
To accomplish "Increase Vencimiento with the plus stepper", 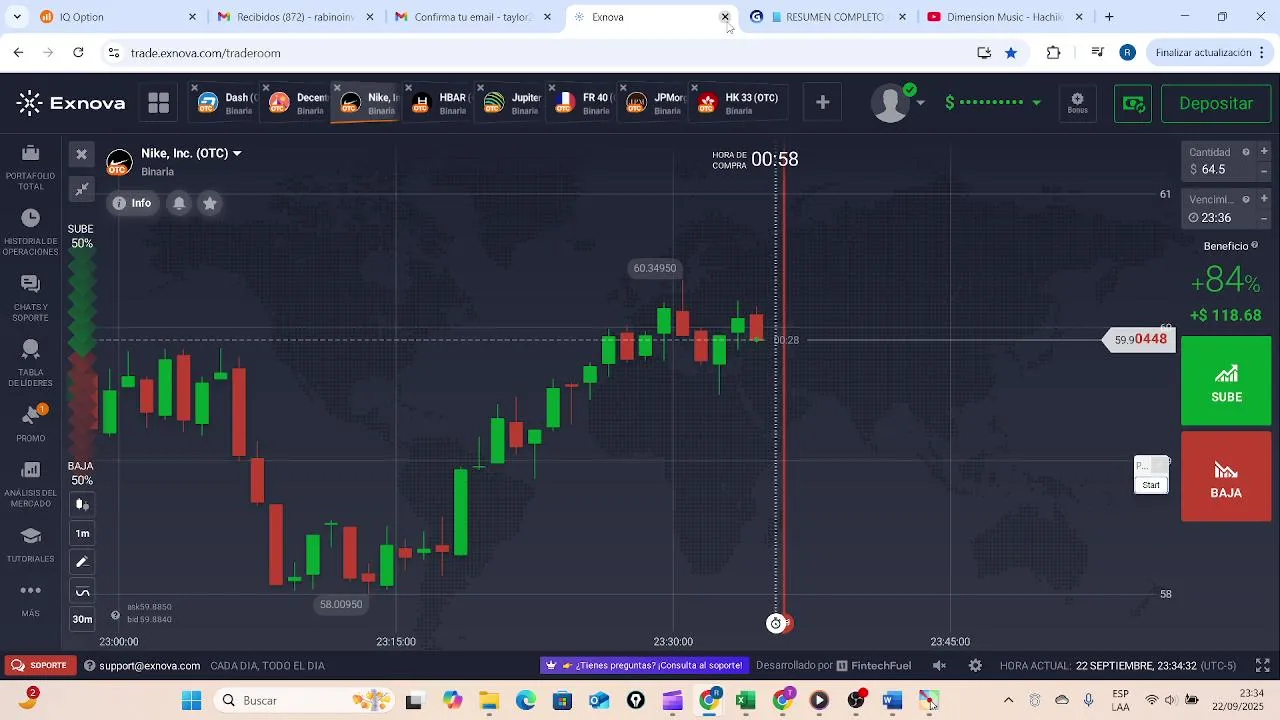I will tap(1264, 199).
